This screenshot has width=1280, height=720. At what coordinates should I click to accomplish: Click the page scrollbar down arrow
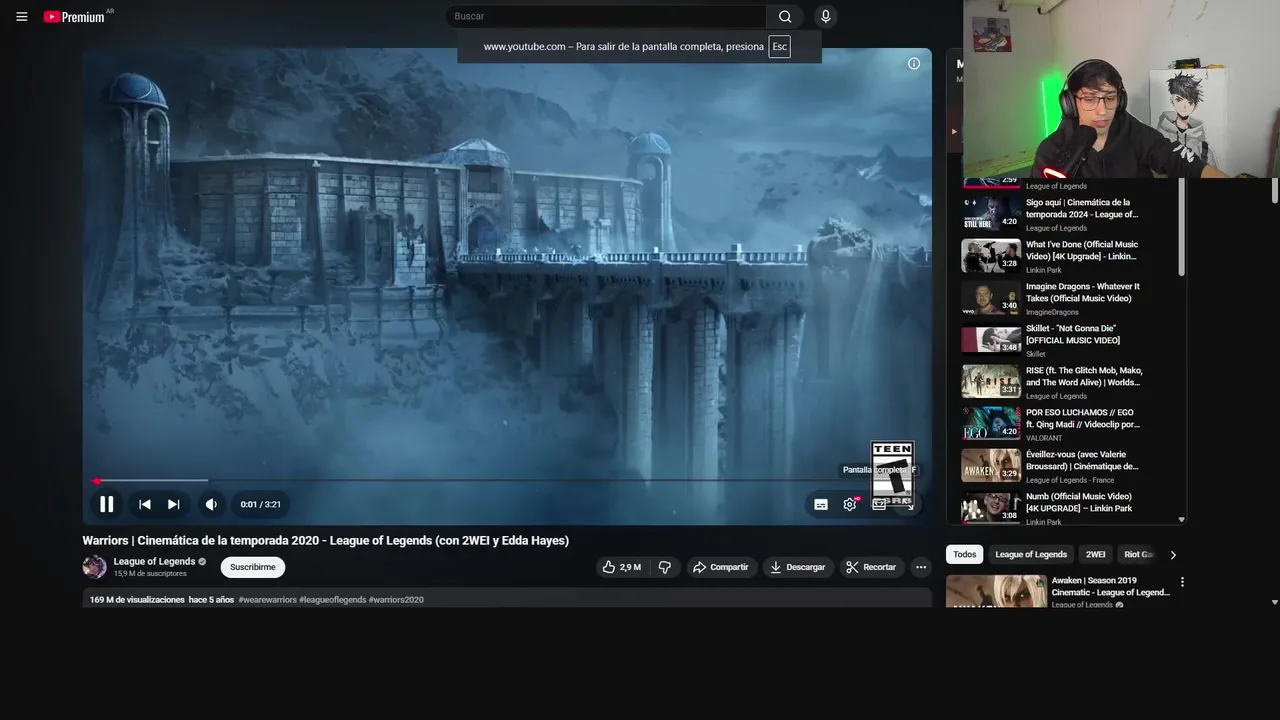pyautogui.click(x=1274, y=602)
